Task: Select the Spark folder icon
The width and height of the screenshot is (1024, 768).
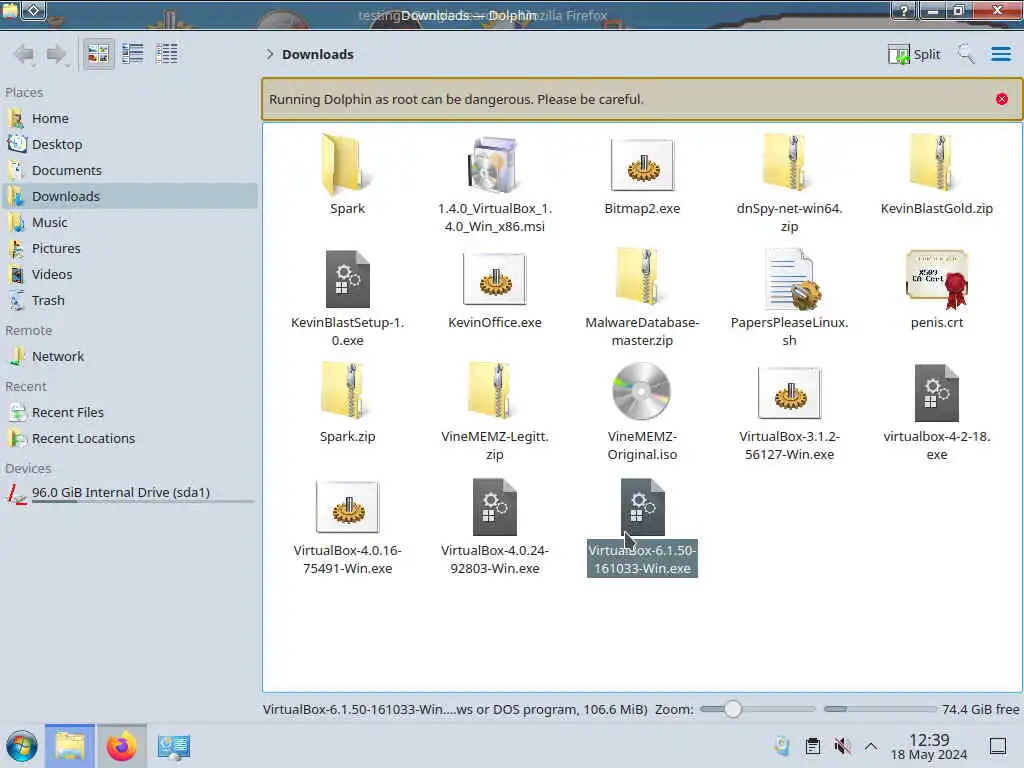Action: [x=347, y=164]
